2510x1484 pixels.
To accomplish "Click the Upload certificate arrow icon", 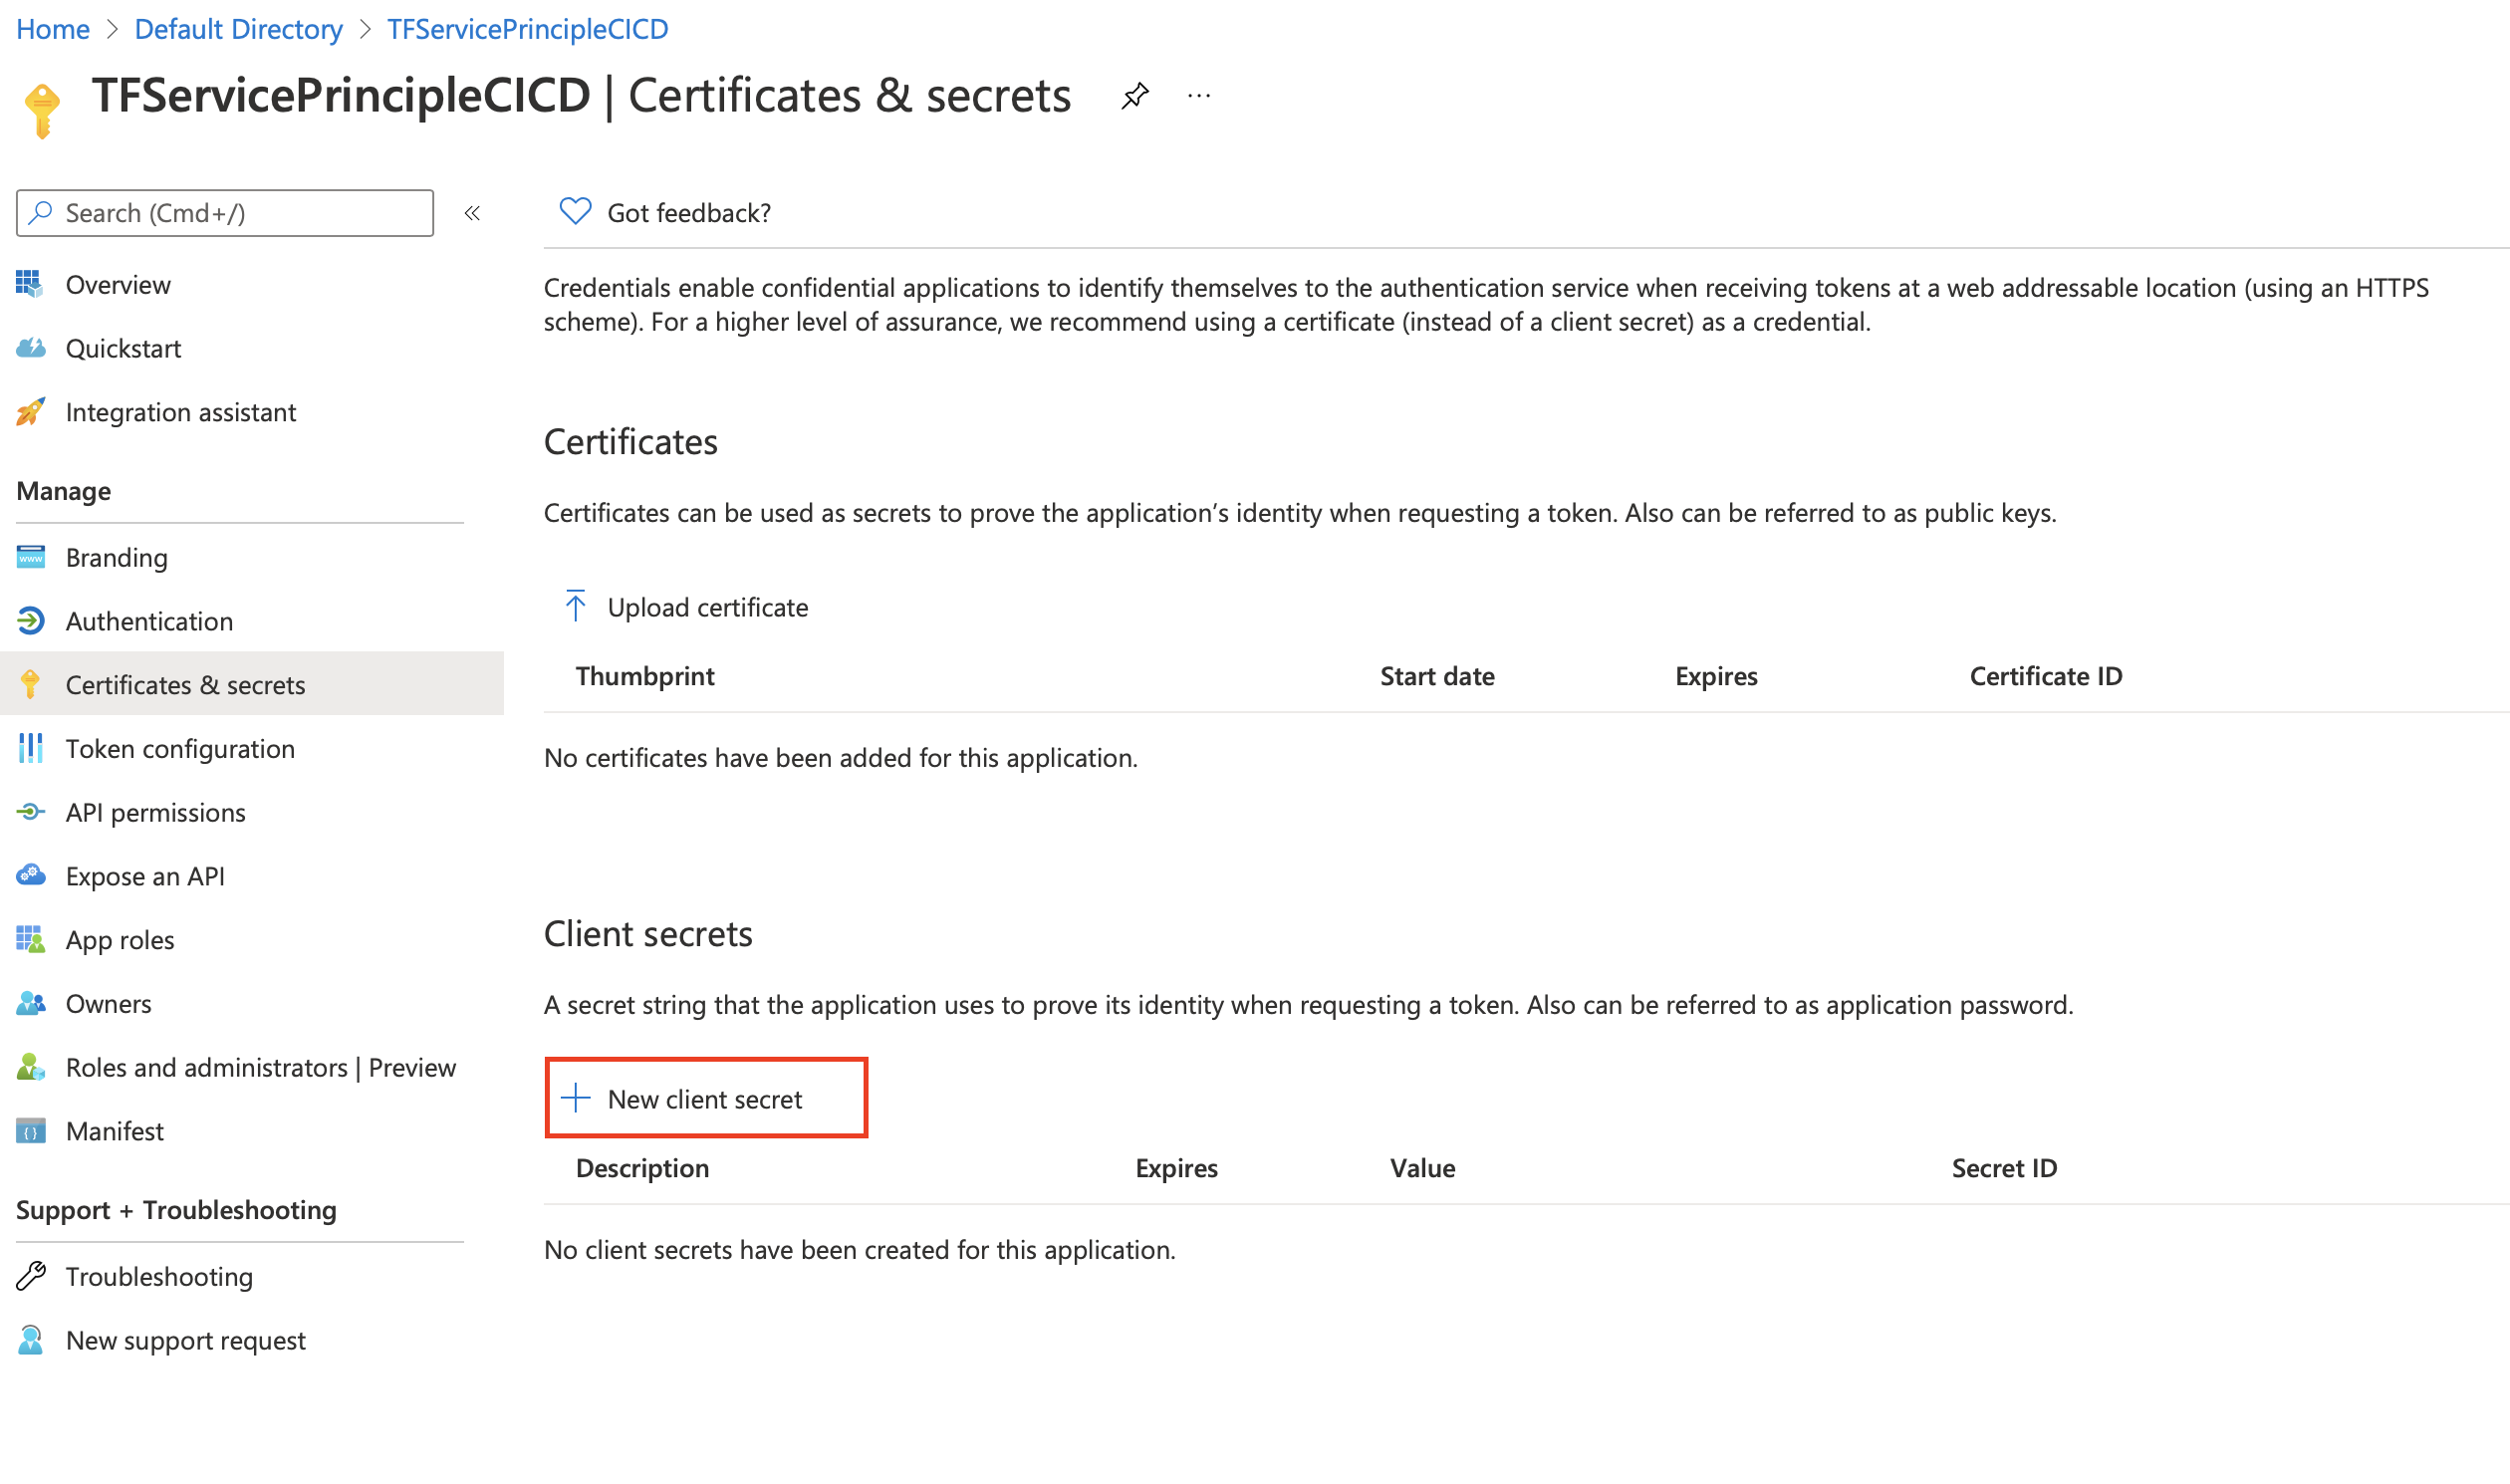I will pos(575,606).
